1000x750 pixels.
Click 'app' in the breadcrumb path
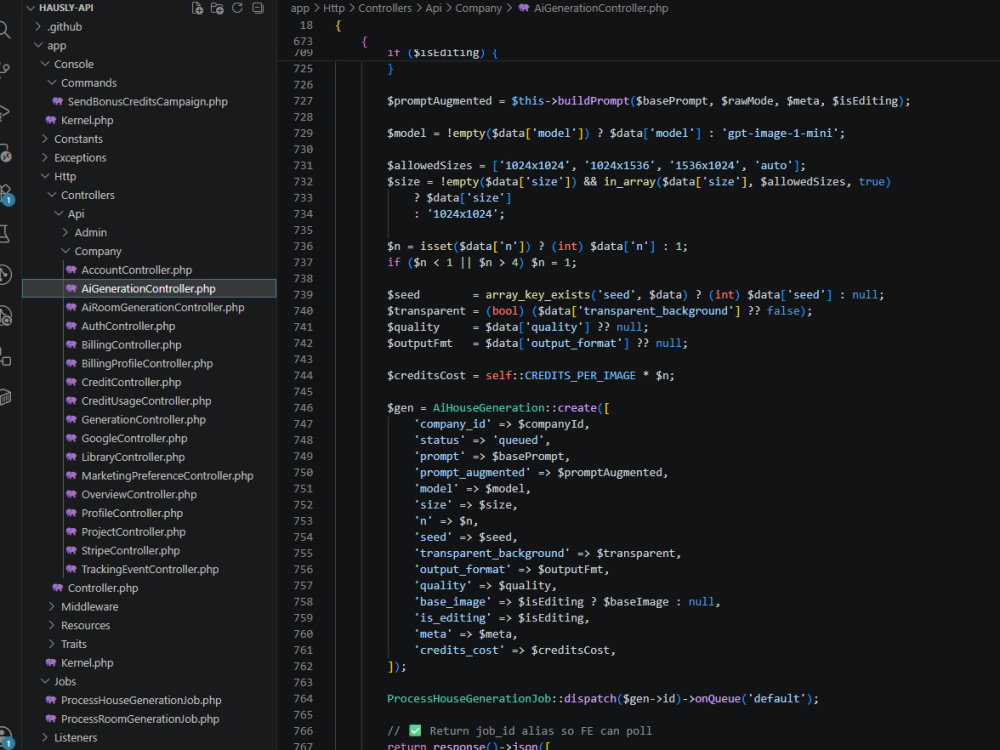pos(300,8)
